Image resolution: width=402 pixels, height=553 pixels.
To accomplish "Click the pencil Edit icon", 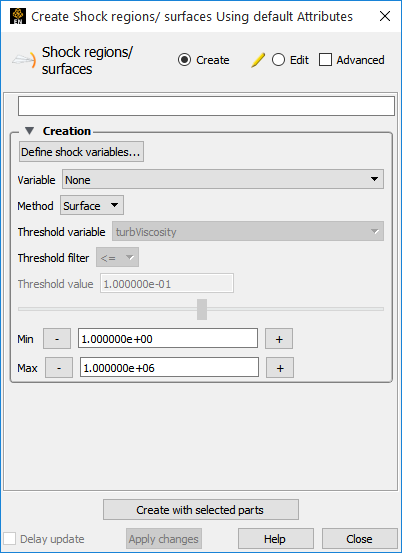I will (258, 60).
